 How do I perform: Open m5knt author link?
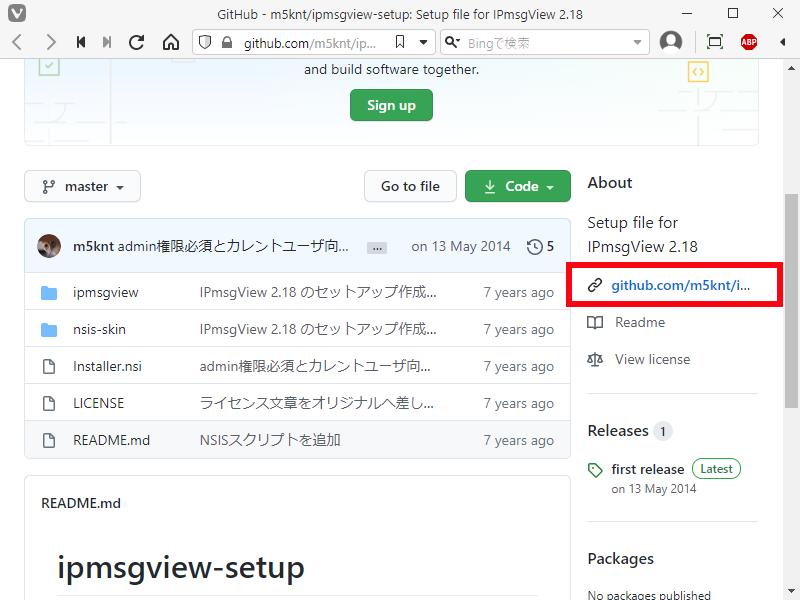[93, 246]
